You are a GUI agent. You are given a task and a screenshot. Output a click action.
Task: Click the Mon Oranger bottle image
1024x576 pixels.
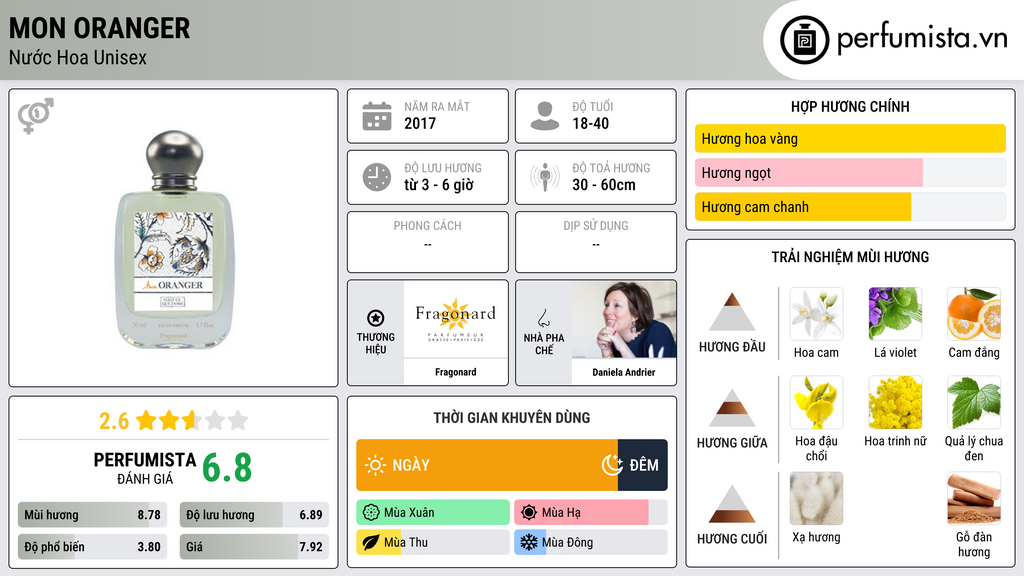click(x=174, y=240)
